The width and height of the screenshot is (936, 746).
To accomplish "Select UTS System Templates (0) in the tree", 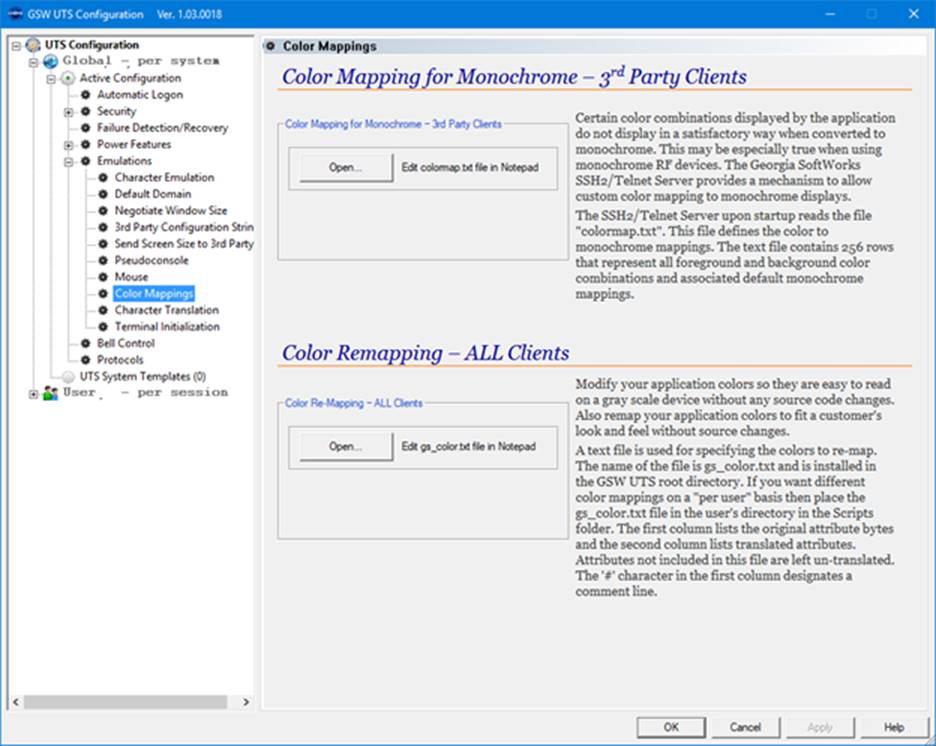I will click(x=143, y=377).
